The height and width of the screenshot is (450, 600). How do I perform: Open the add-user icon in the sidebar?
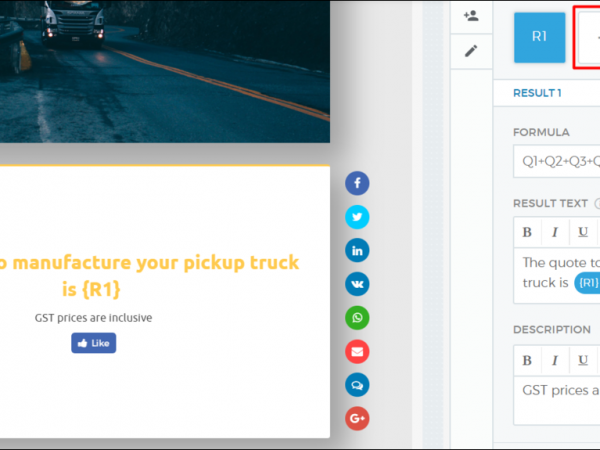(x=471, y=16)
